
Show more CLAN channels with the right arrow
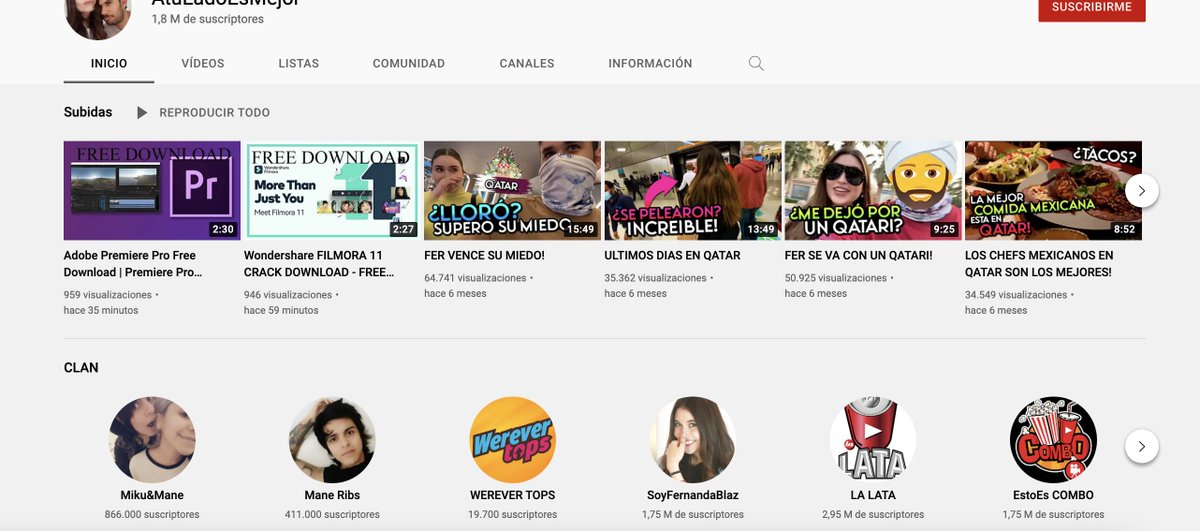pyautogui.click(x=1142, y=446)
